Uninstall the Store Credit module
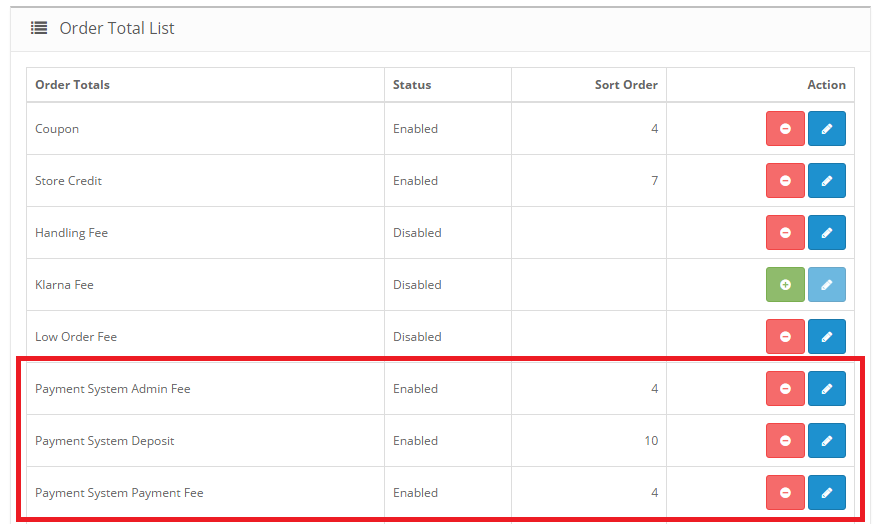874x524 pixels. (785, 181)
